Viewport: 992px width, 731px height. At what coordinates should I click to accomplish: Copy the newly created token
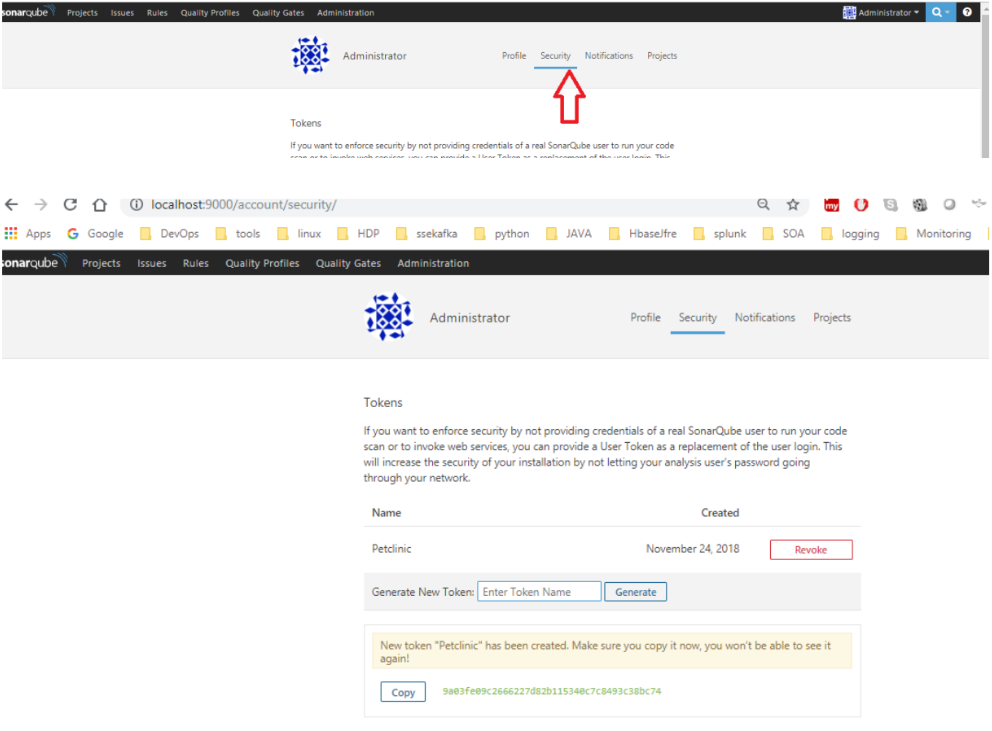(x=403, y=692)
